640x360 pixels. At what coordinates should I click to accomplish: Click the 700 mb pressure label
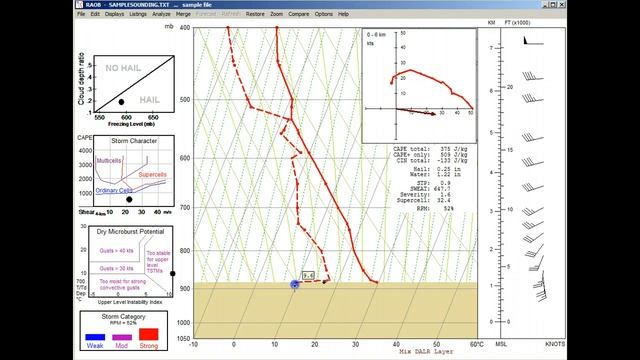click(185, 208)
